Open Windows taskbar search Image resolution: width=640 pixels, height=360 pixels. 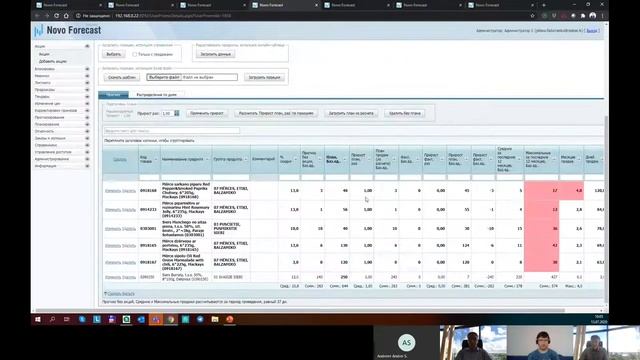coord(52,320)
